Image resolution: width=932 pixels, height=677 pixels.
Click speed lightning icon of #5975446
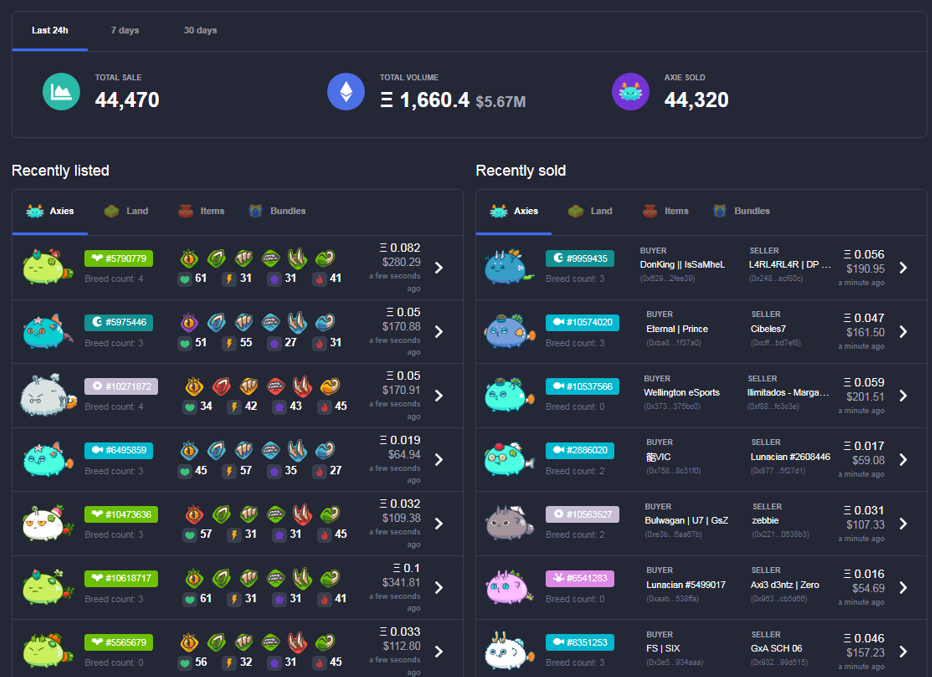(229, 343)
